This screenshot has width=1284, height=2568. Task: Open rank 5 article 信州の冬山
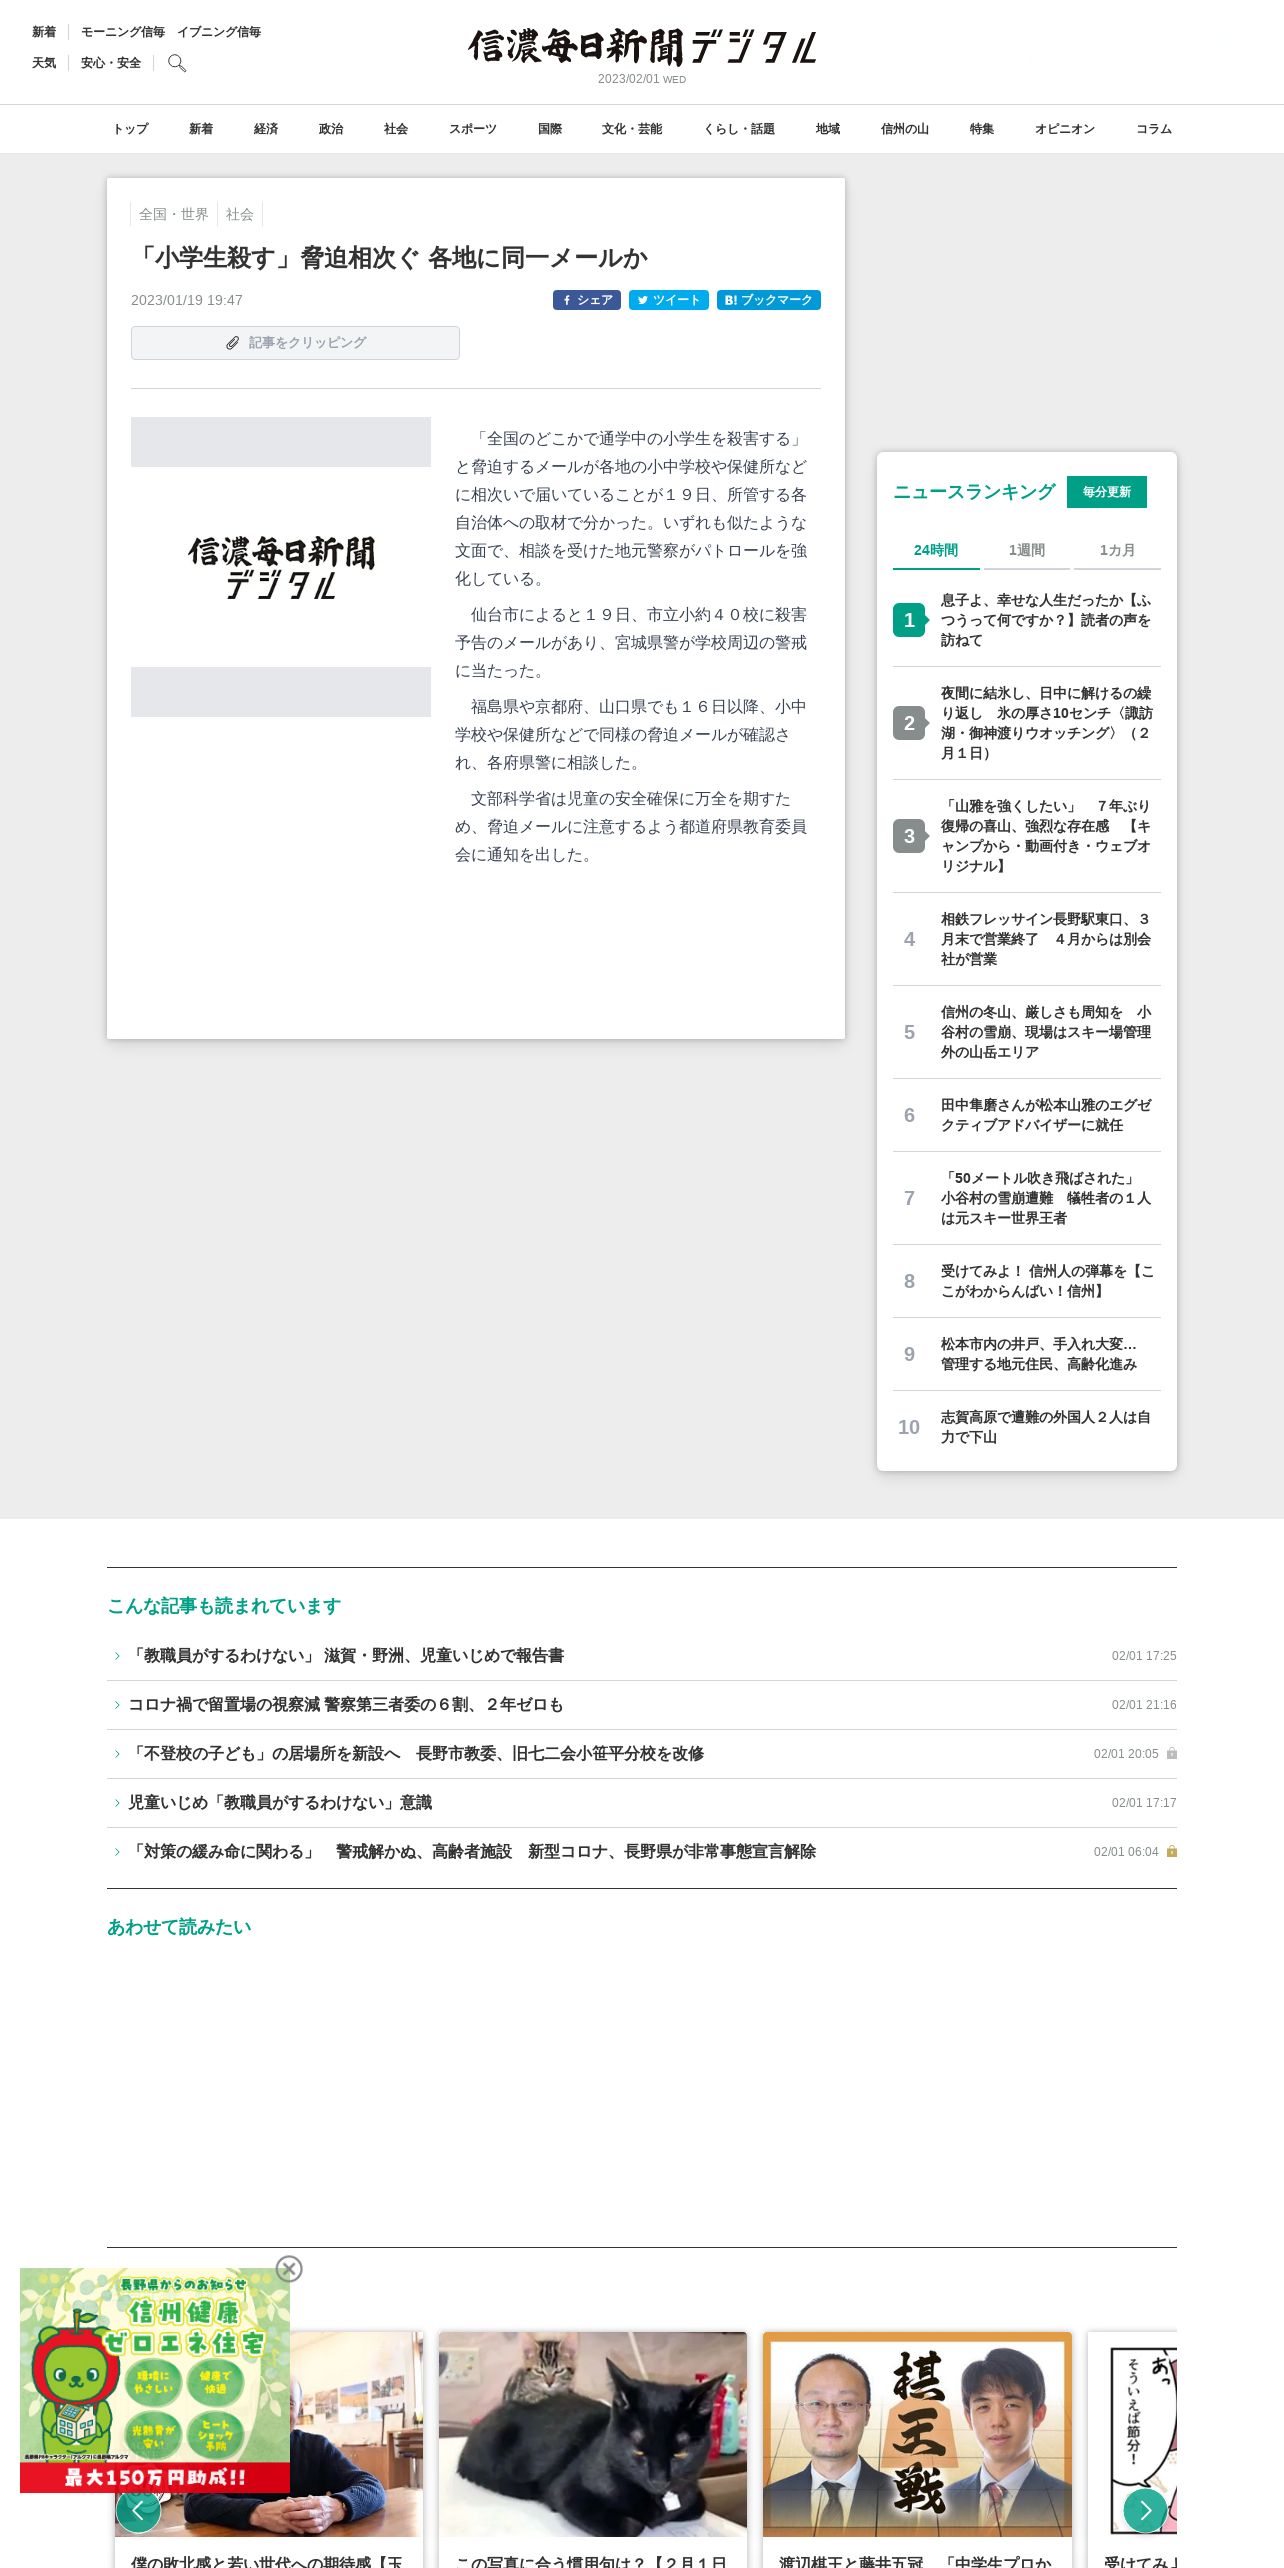point(1027,1032)
